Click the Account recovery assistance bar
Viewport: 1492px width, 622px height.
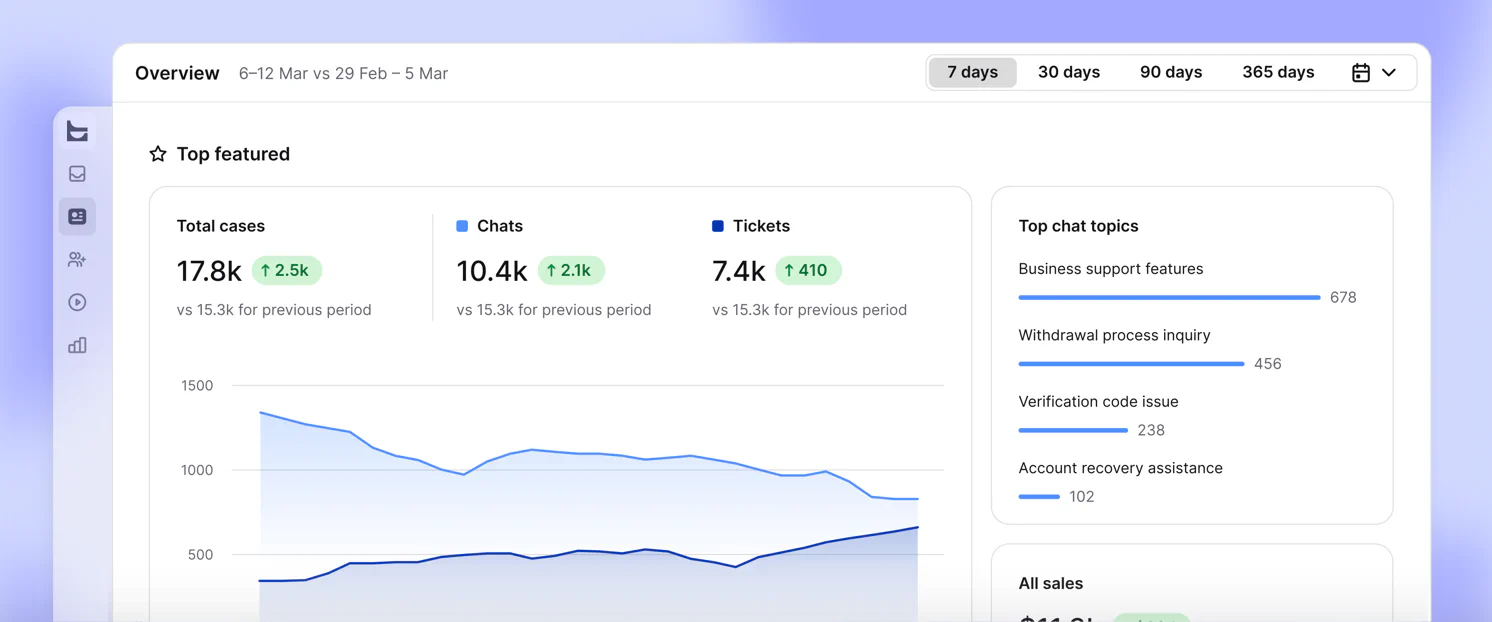click(x=1039, y=497)
